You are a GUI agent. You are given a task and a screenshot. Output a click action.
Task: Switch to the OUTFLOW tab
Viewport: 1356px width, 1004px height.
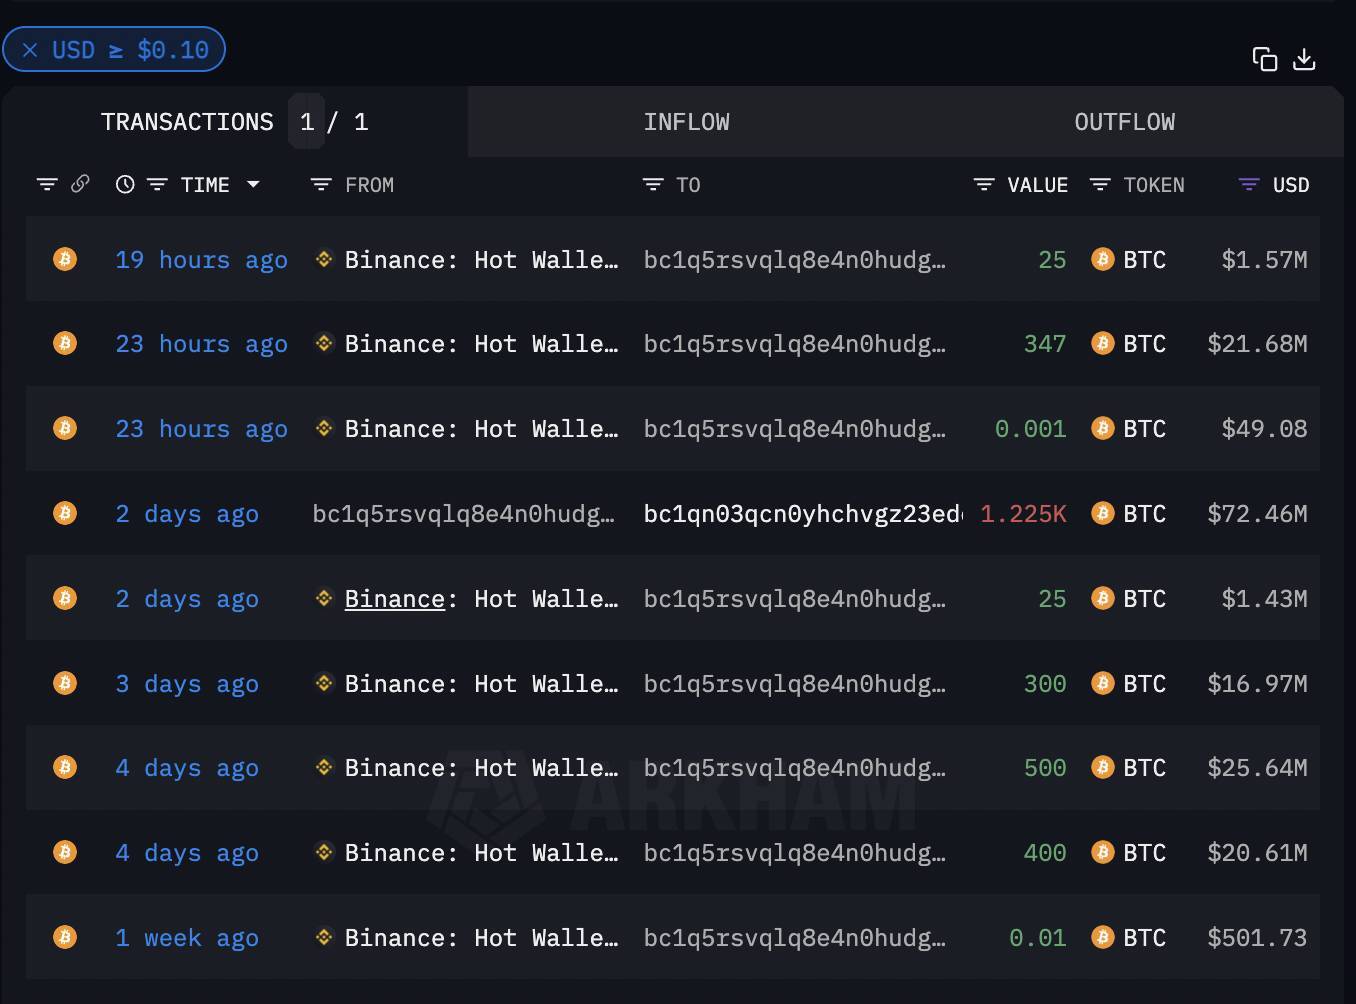coord(1125,122)
